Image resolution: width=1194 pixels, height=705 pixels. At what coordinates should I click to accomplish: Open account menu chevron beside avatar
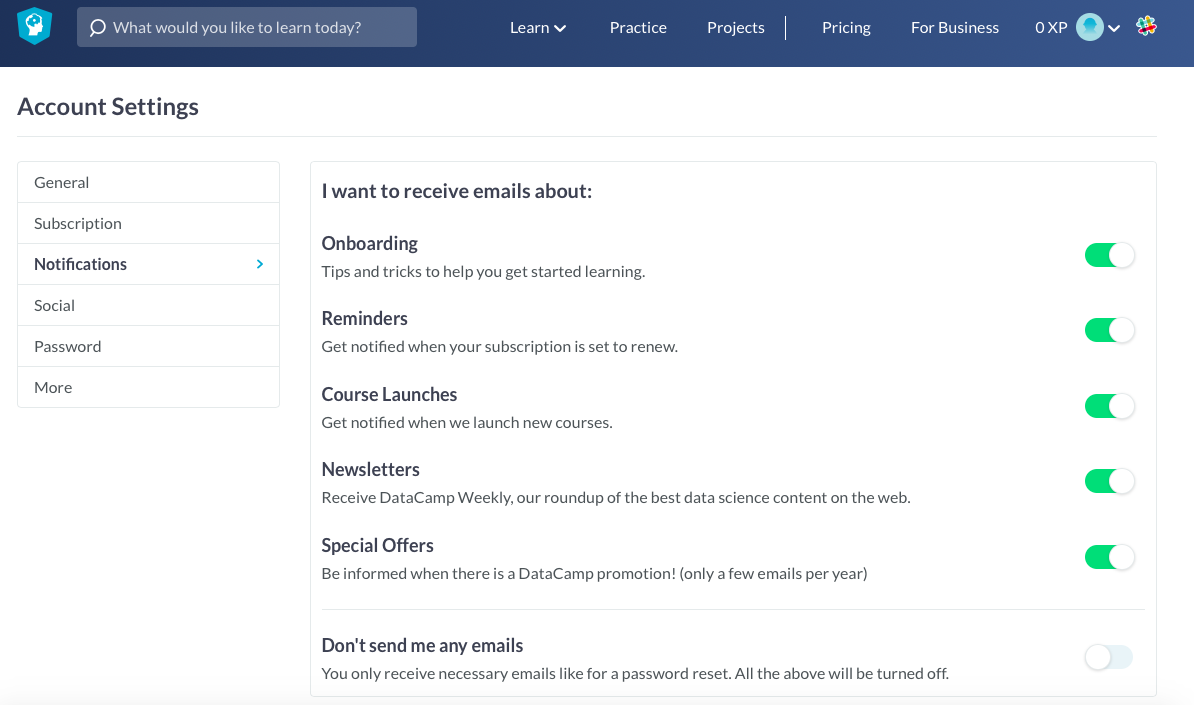click(1114, 29)
